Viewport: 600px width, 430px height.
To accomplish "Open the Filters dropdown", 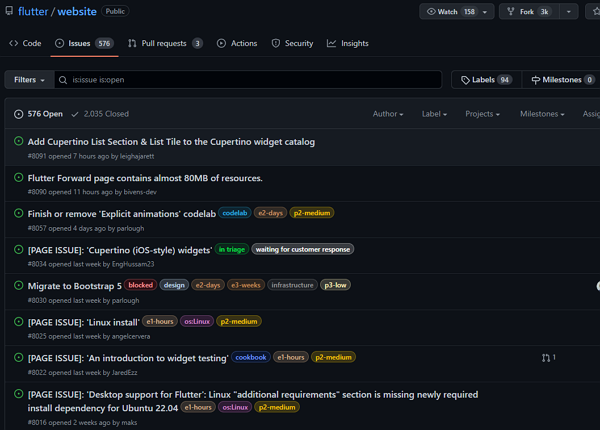I will pyautogui.click(x=29, y=80).
